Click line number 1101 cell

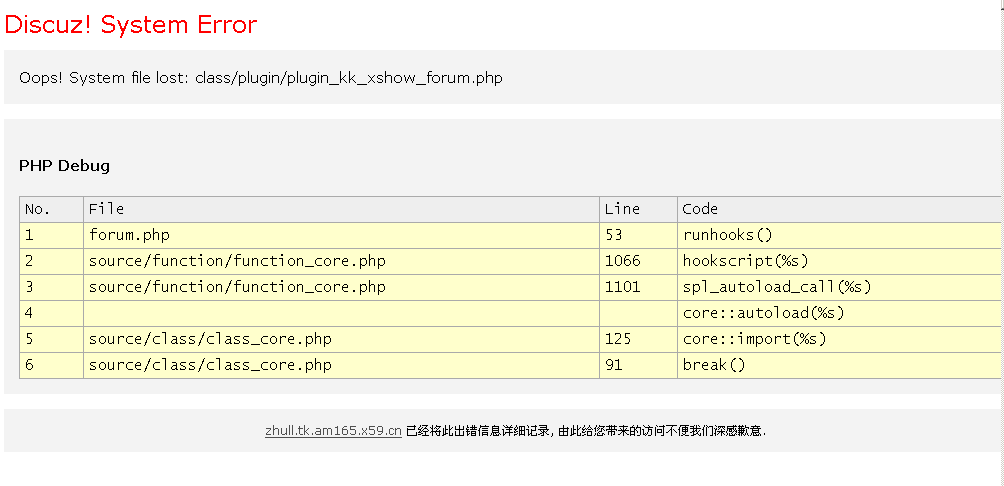pyautogui.click(x=638, y=288)
